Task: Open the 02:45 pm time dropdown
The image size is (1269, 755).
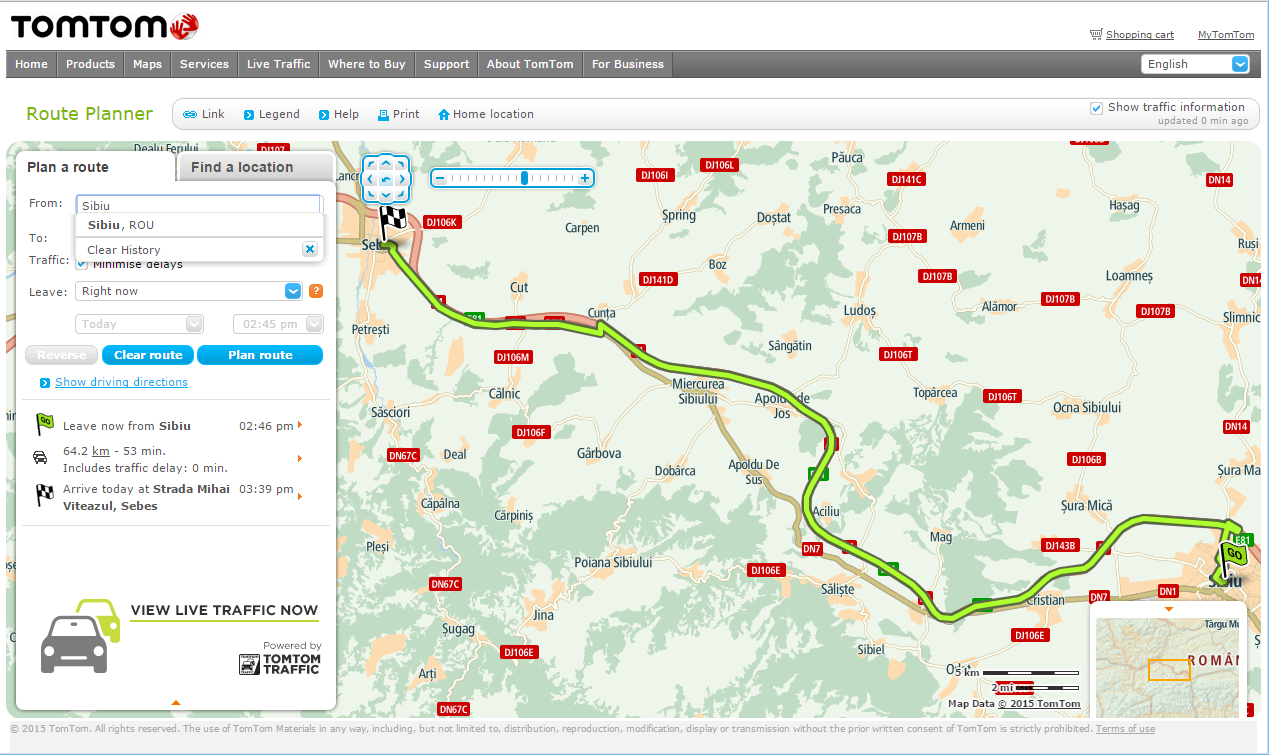Action: [278, 324]
